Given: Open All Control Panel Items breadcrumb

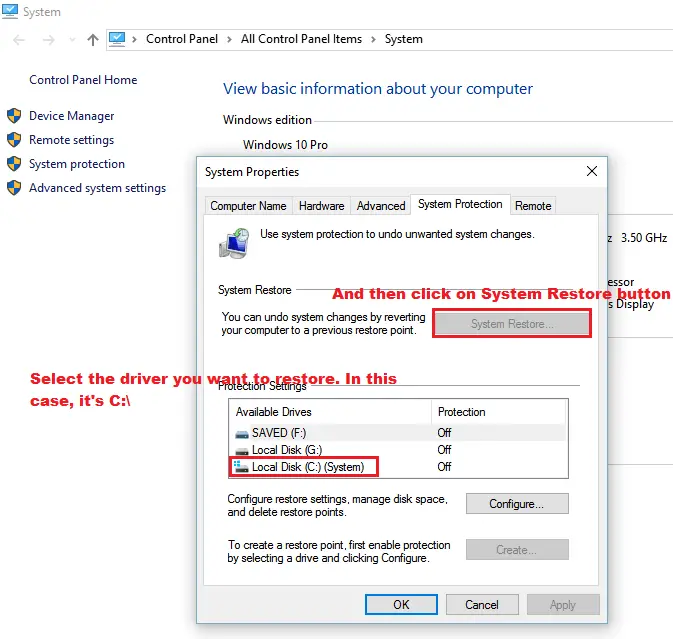Looking at the screenshot, I should coord(301,39).
